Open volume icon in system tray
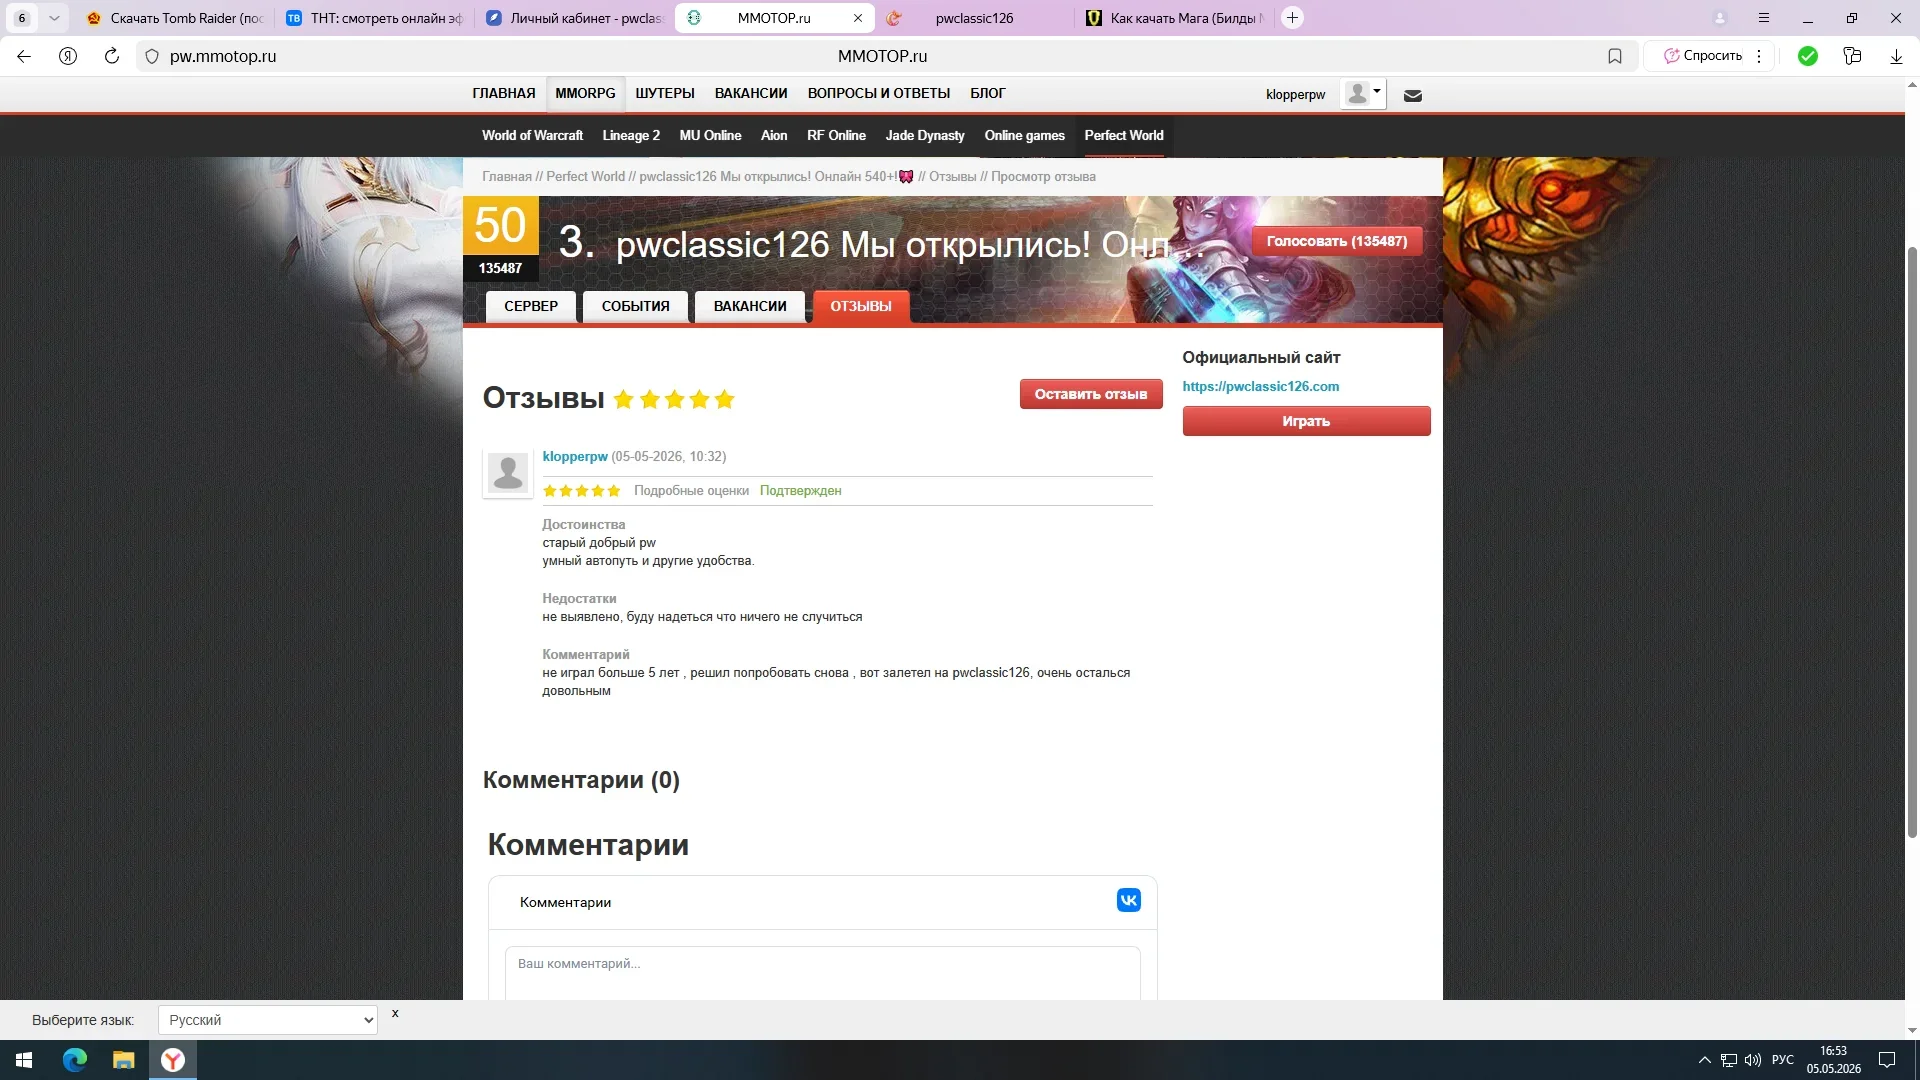The image size is (1920, 1080). click(1753, 1060)
